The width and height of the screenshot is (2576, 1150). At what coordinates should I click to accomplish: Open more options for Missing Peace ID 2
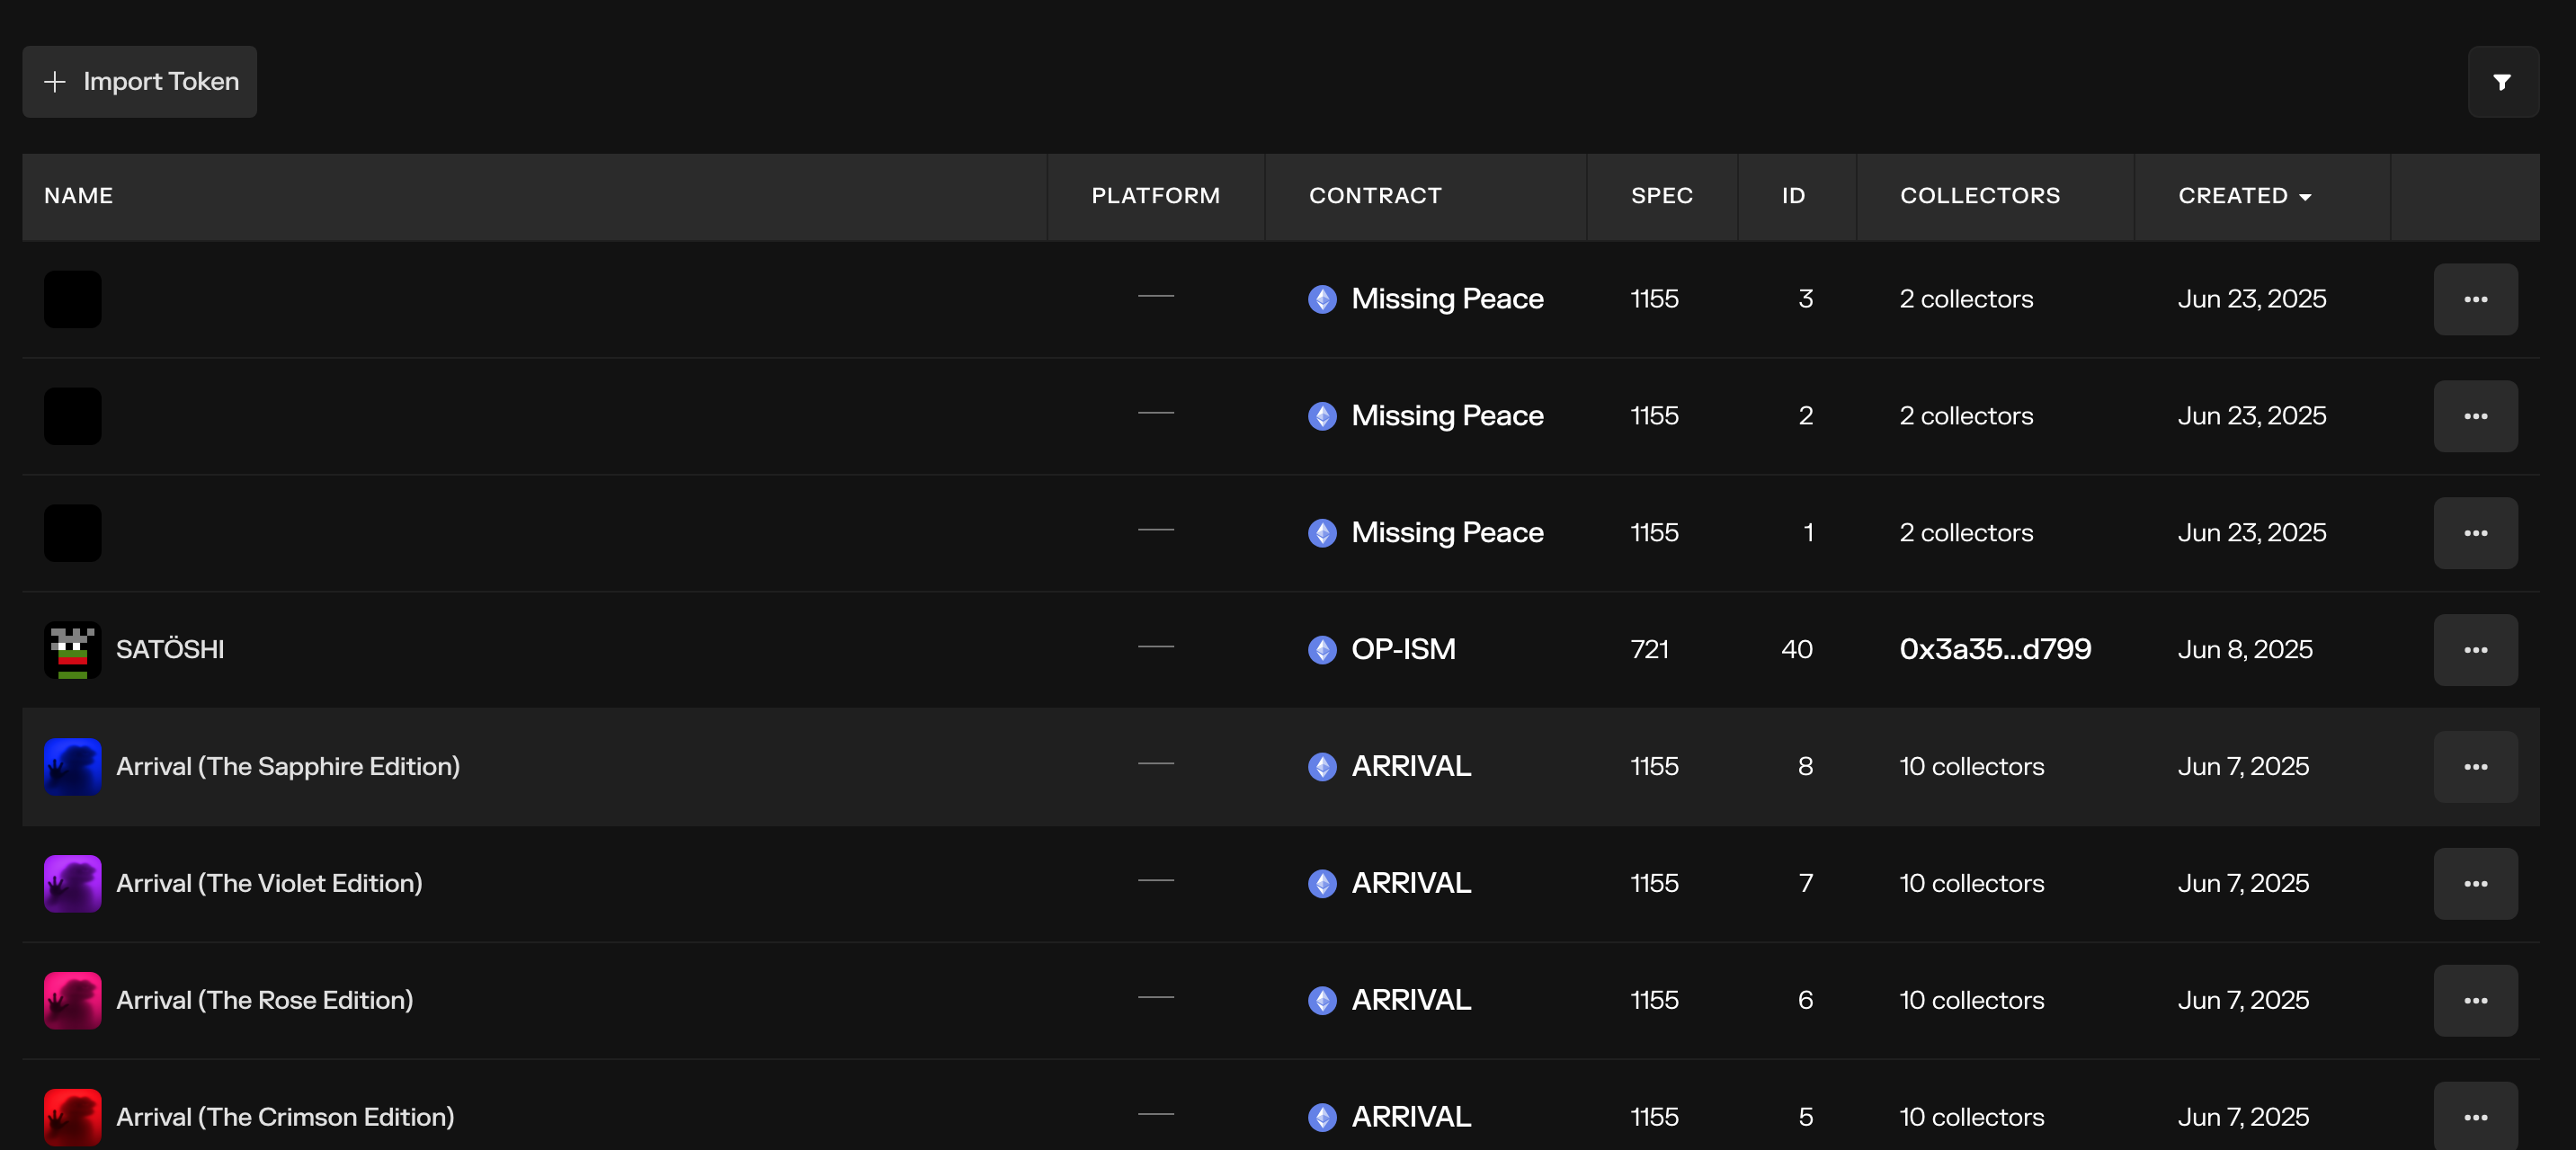(2475, 416)
